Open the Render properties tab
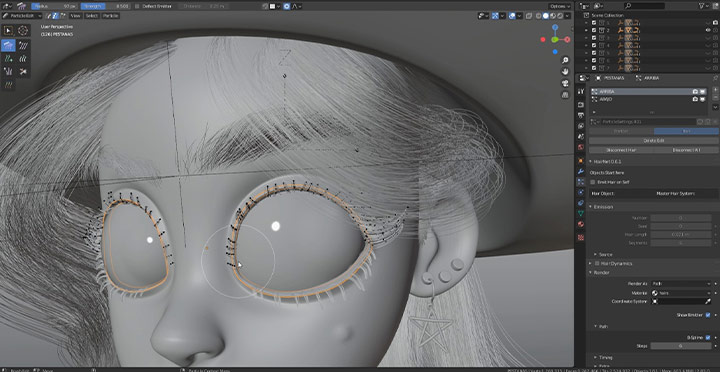The image size is (720, 372). (x=581, y=105)
